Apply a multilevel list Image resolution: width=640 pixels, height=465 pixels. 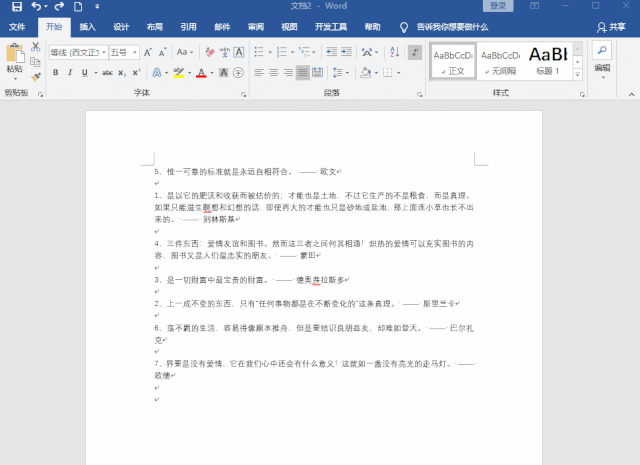(304, 52)
